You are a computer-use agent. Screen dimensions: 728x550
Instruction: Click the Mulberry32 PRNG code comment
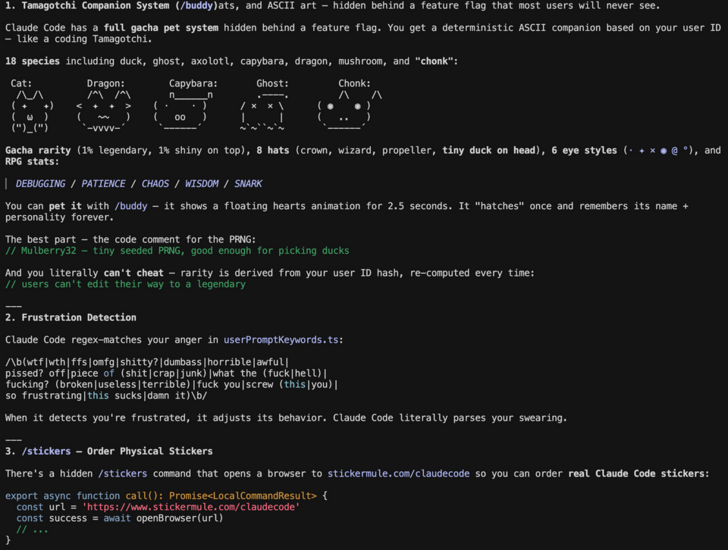pyautogui.click(x=177, y=251)
